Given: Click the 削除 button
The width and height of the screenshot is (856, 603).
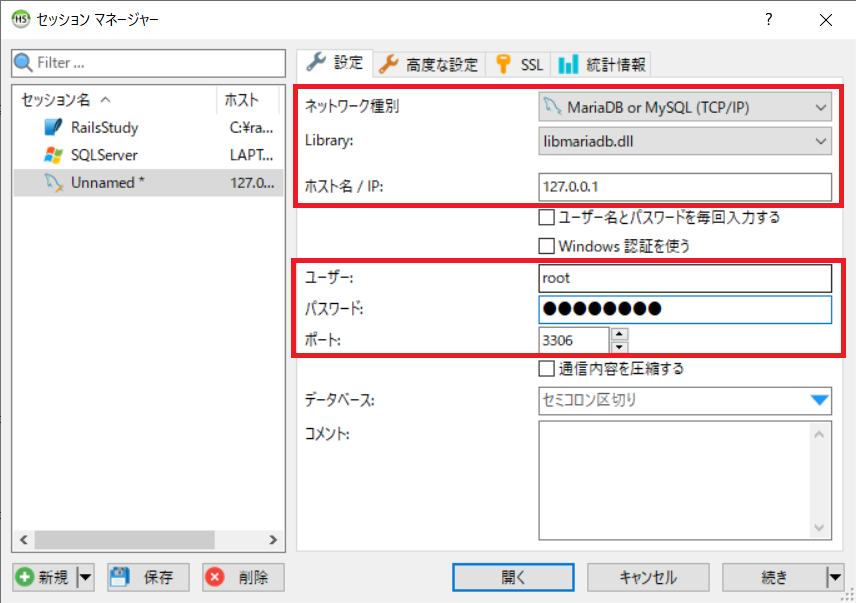Looking at the screenshot, I should (243, 577).
